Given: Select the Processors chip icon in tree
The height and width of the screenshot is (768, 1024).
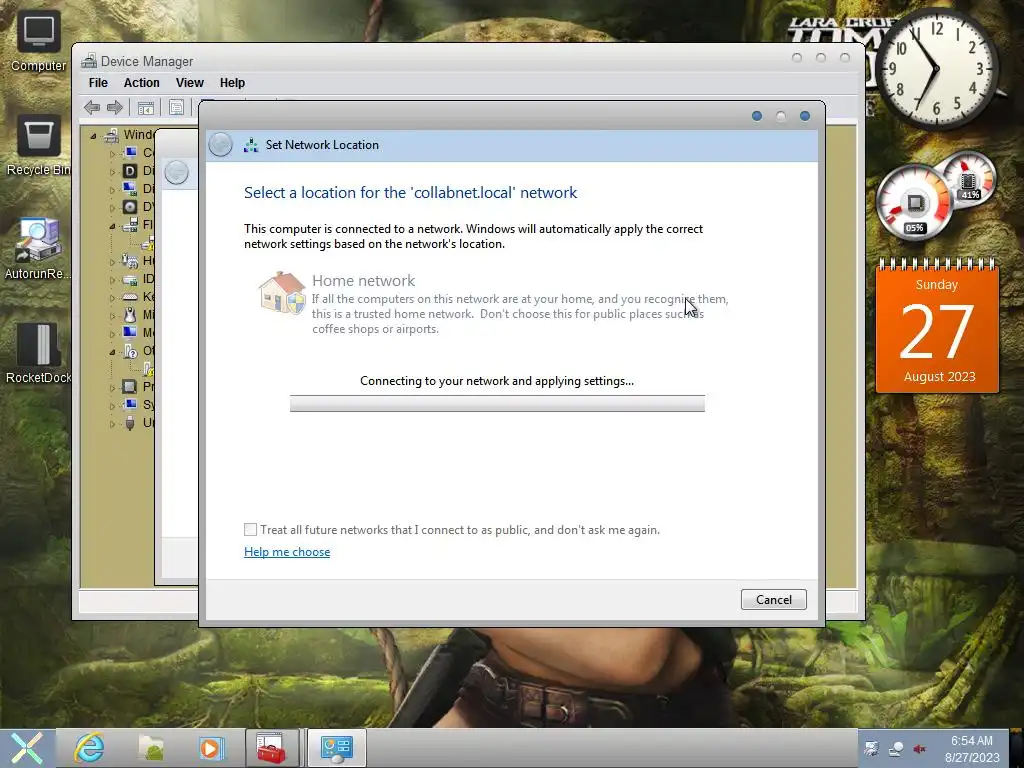Looking at the screenshot, I should 130,387.
